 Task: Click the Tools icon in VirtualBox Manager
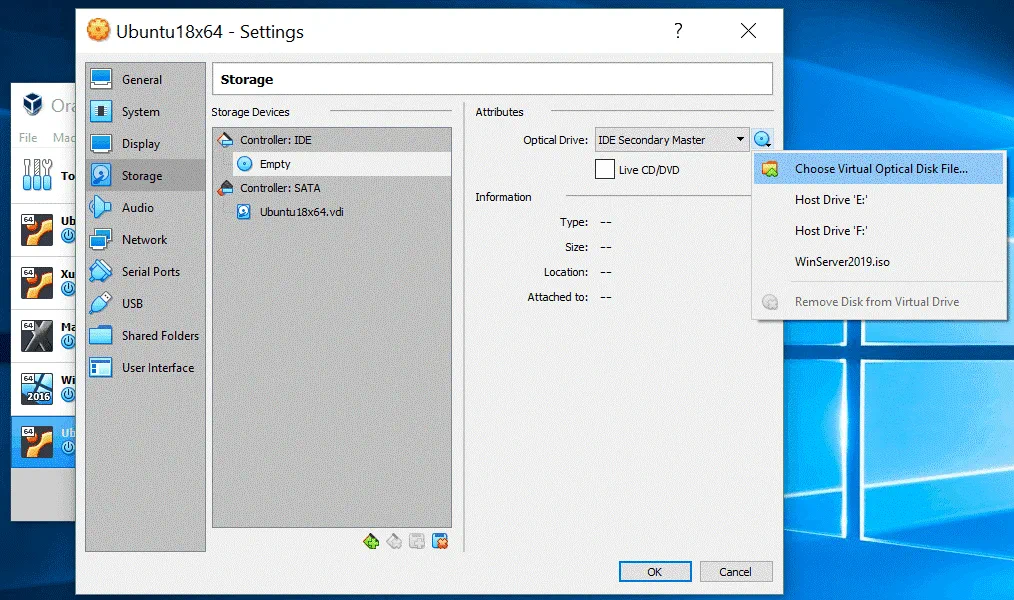(36, 176)
